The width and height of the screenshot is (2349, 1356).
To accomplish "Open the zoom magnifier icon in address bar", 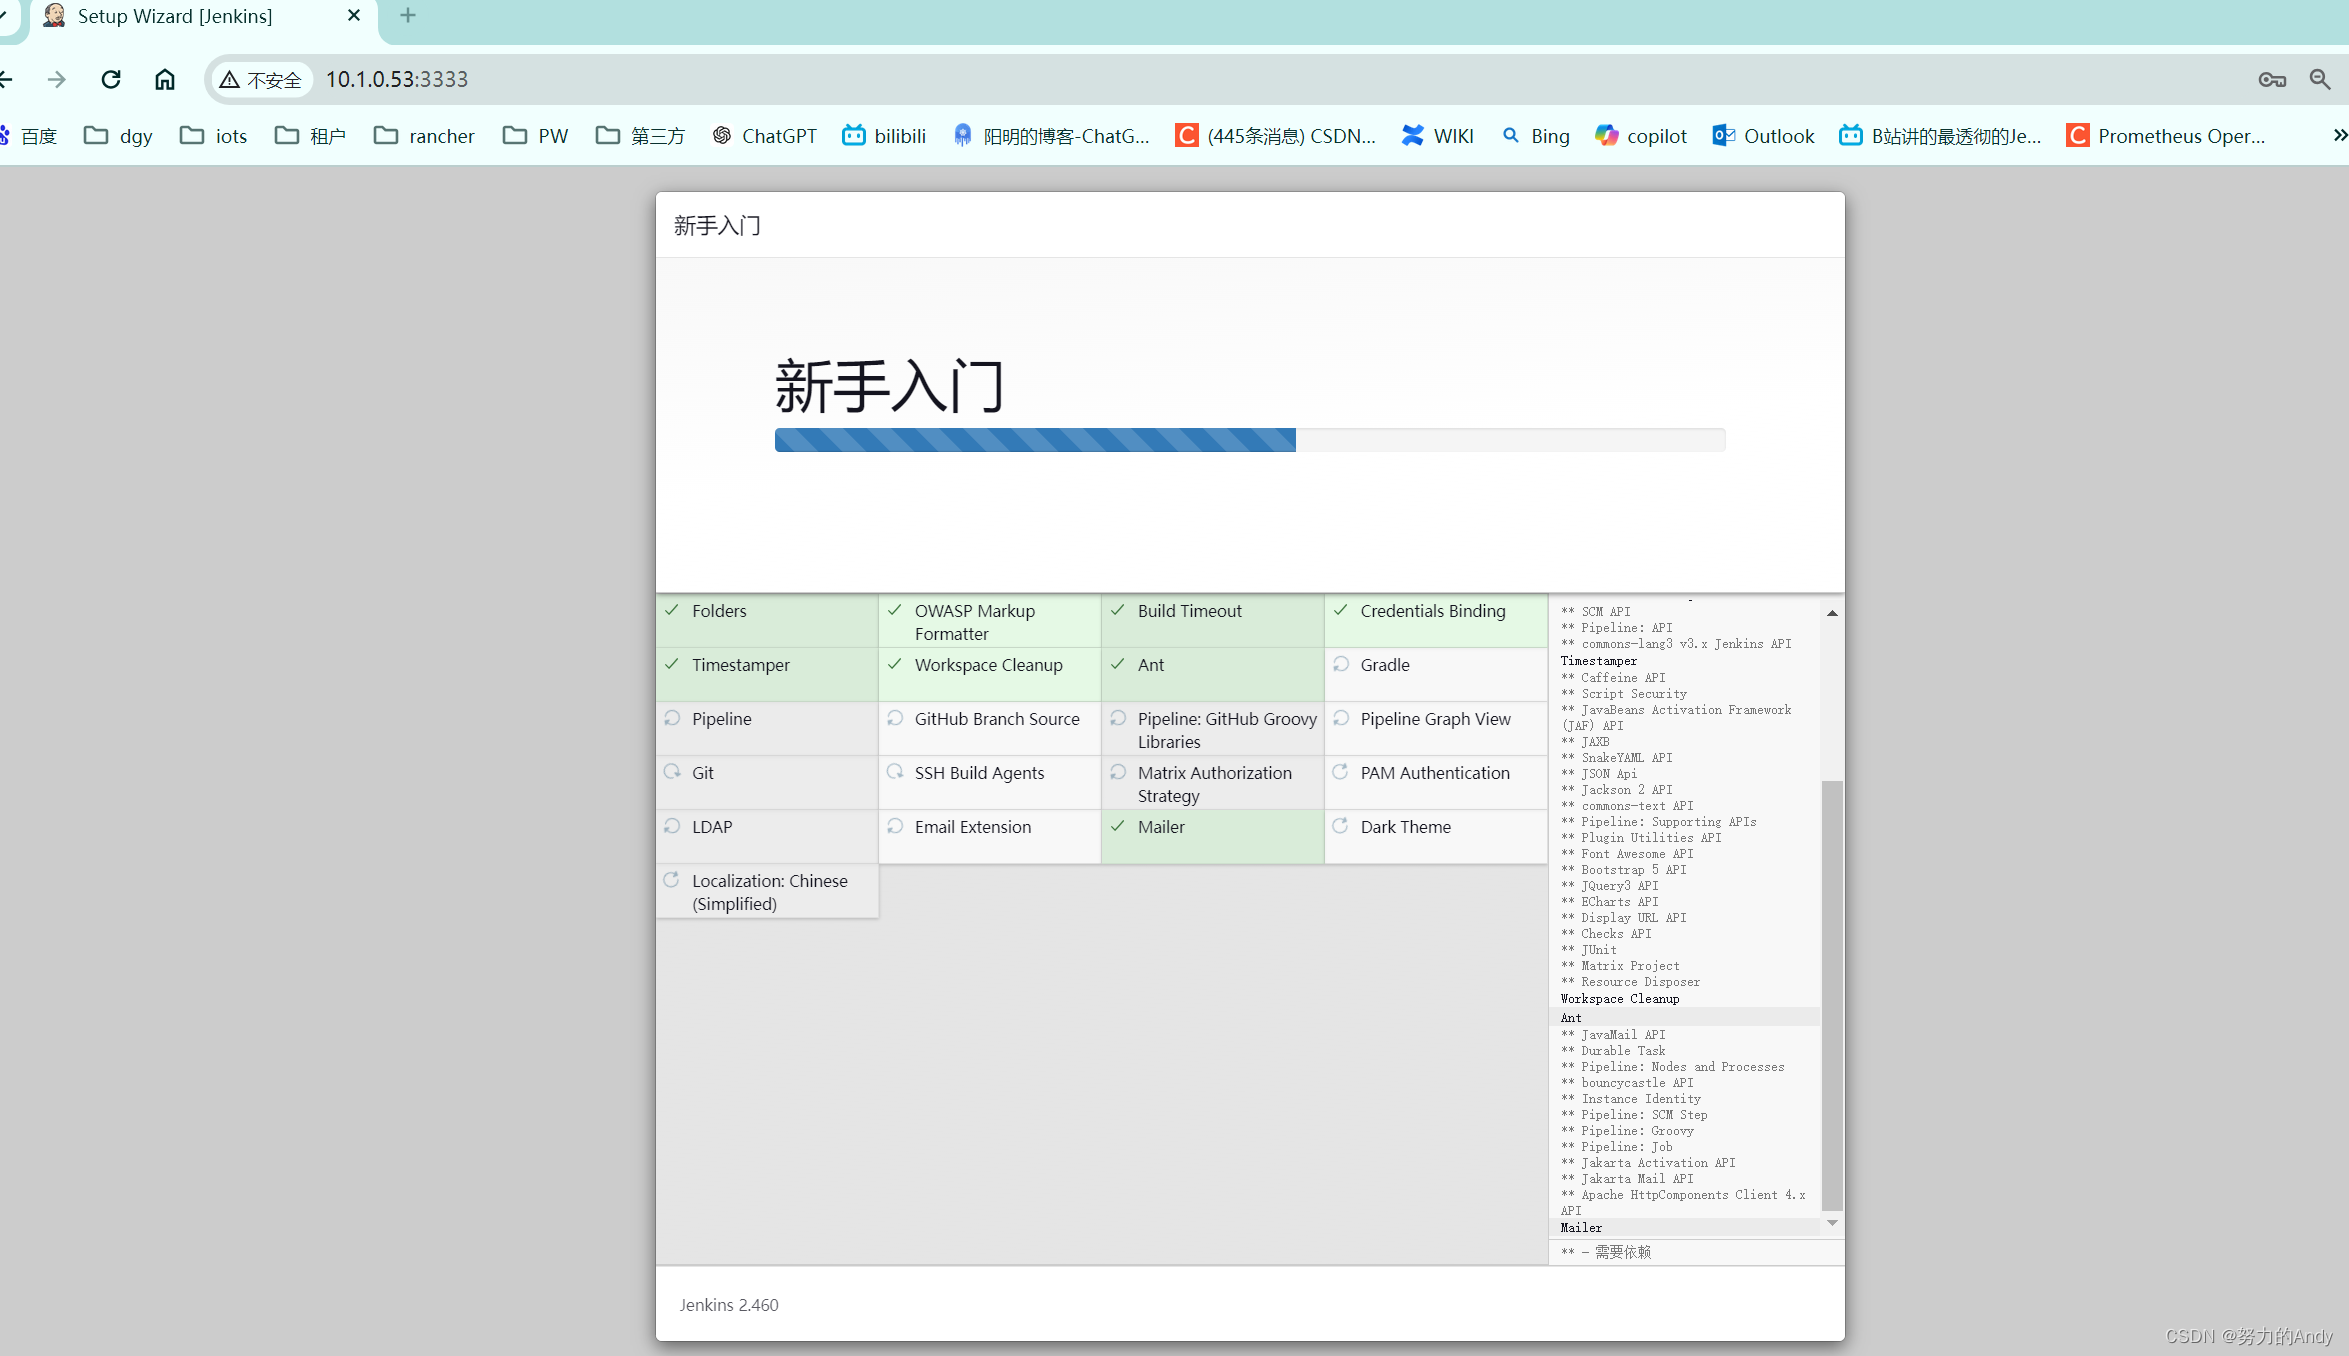I will tap(2320, 80).
